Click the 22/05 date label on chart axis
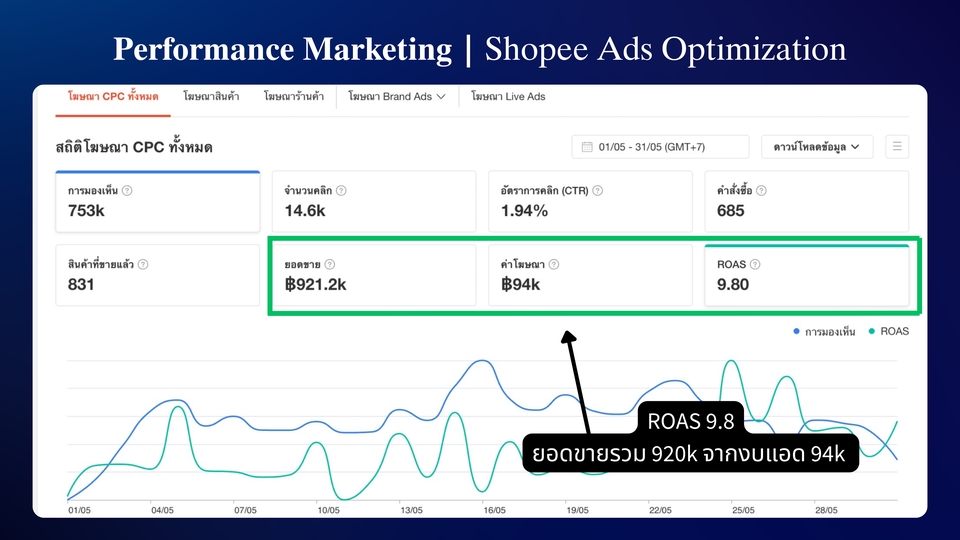Viewport: 960px width, 540px height. click(x=660, y=510)
